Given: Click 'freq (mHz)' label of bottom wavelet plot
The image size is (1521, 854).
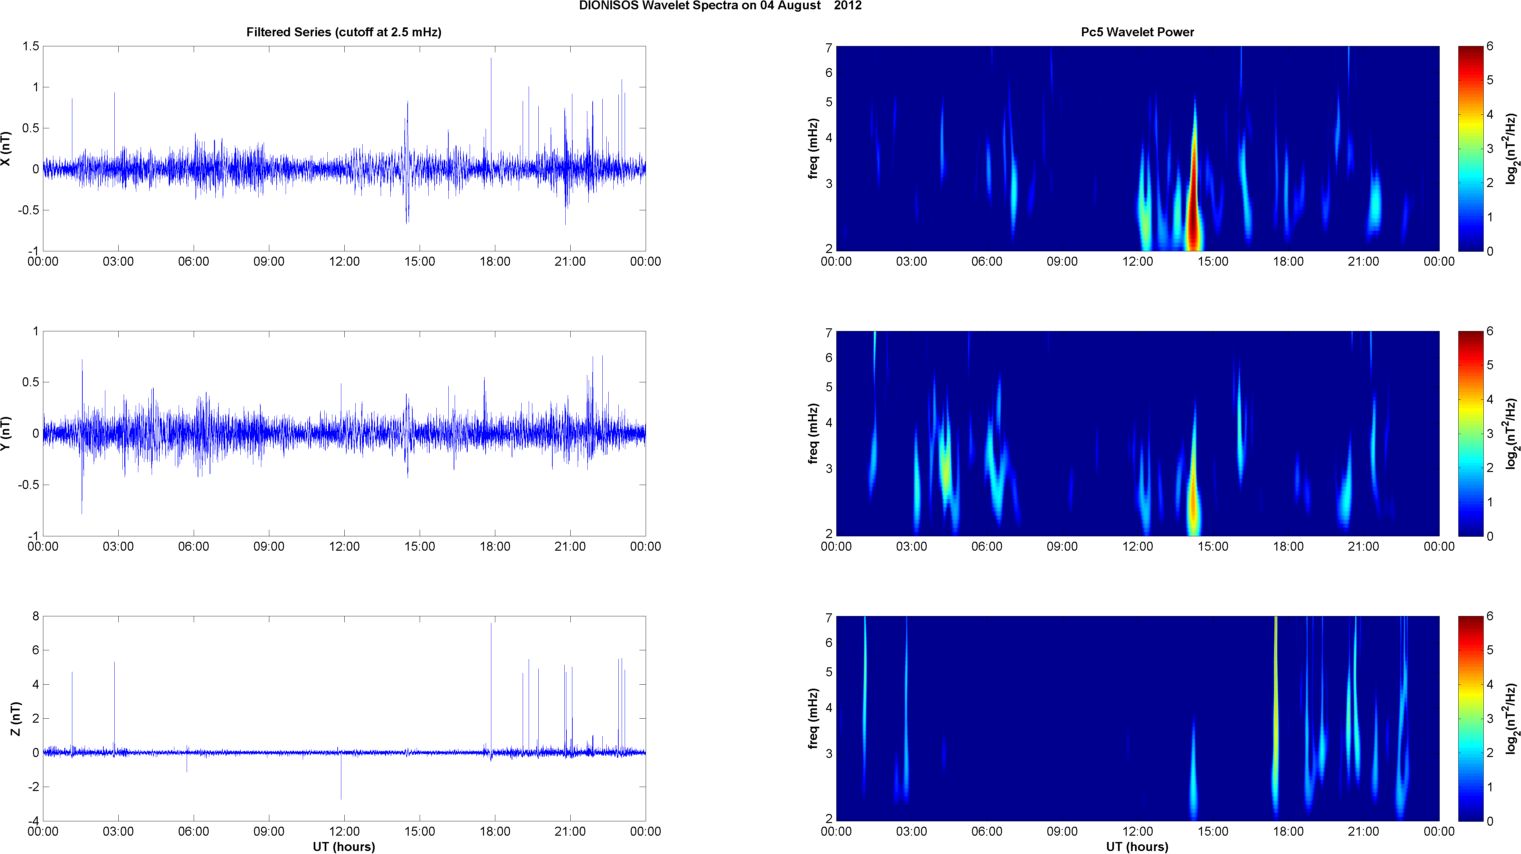Looking at the screenshot, I should pyautogui.click(x=814, y=718).
